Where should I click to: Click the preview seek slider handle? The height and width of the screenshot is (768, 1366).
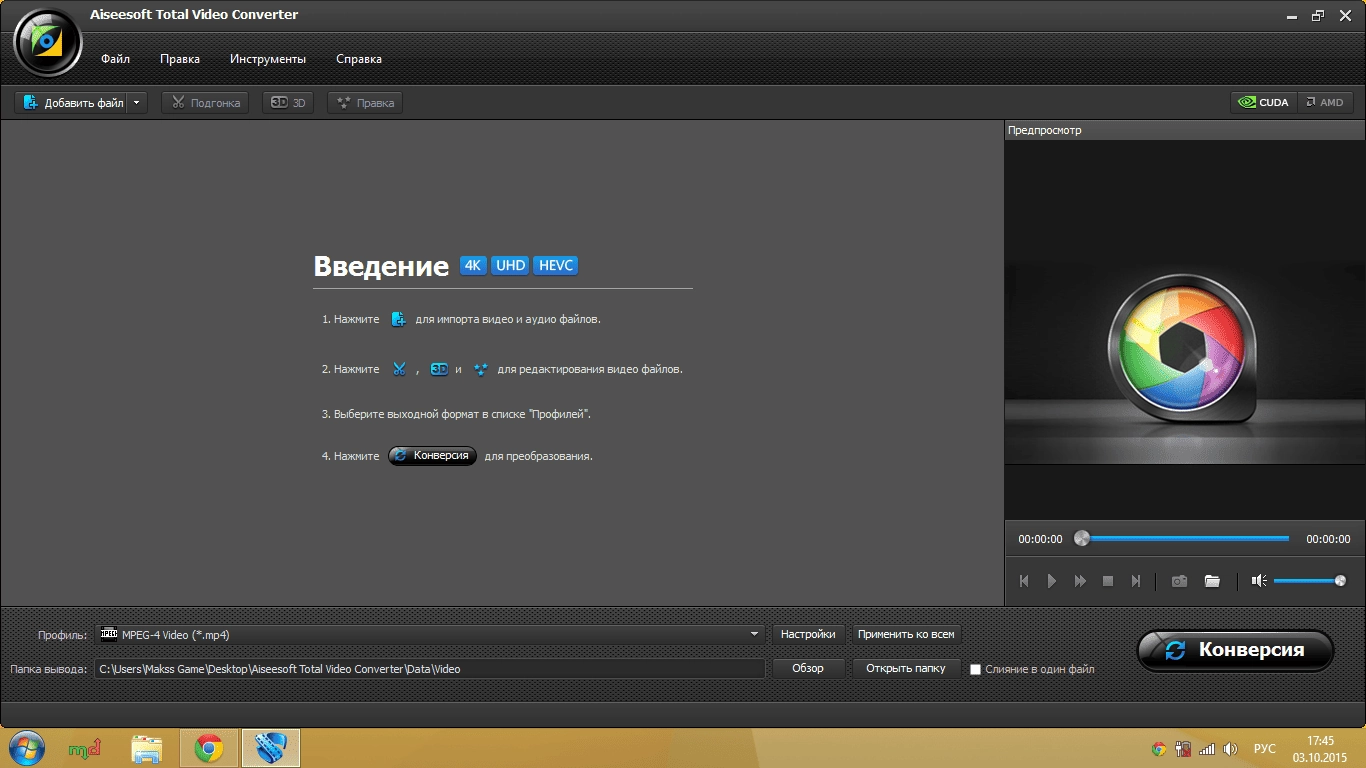pyautogui.click(x=1081, y=538)
